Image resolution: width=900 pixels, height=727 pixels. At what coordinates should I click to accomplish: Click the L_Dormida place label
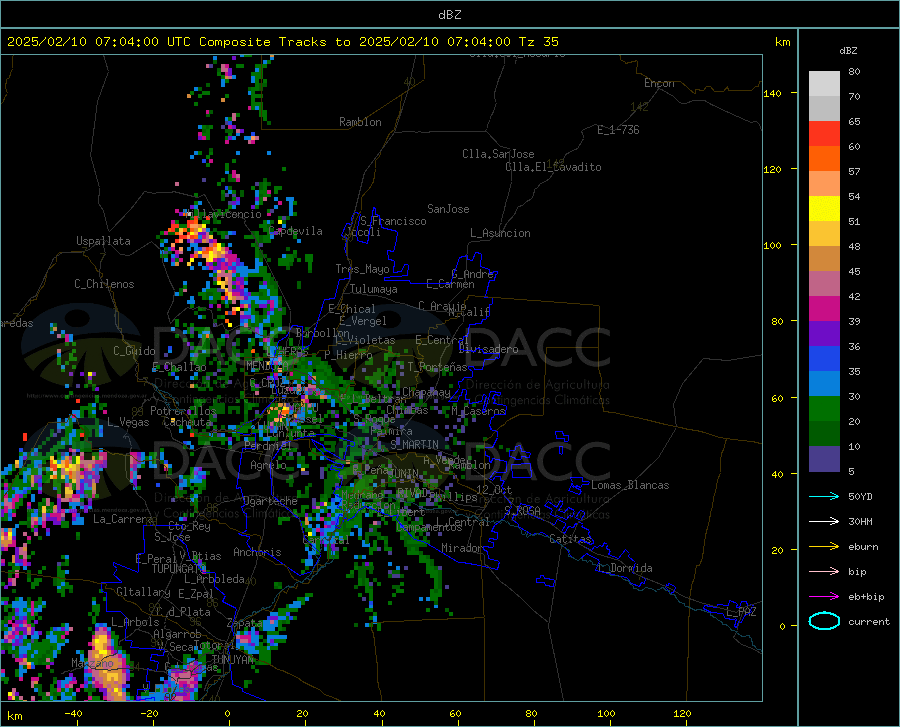[x=625, y=568]
